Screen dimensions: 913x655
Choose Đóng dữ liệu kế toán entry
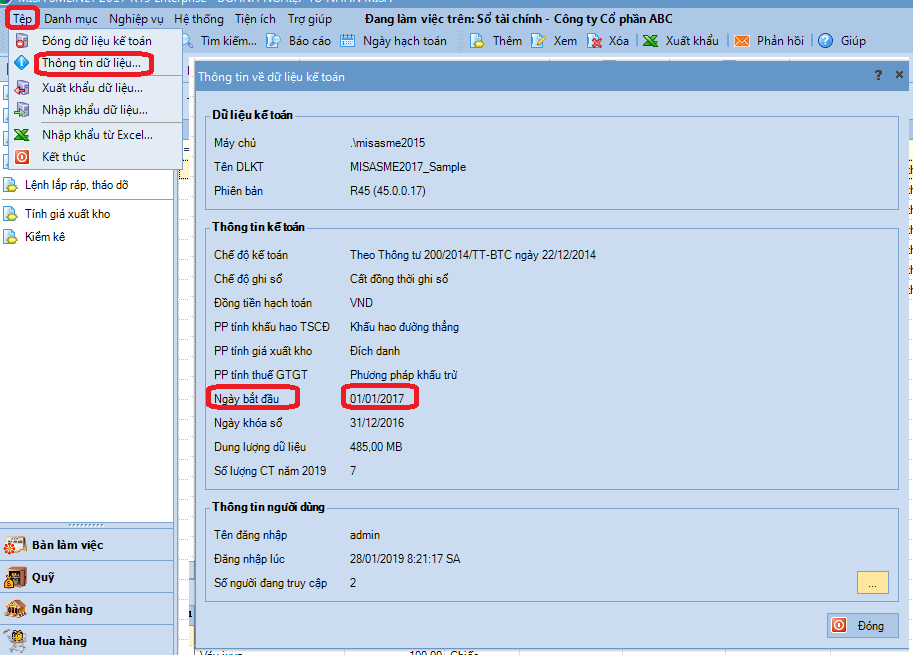(x=97, y=41)
